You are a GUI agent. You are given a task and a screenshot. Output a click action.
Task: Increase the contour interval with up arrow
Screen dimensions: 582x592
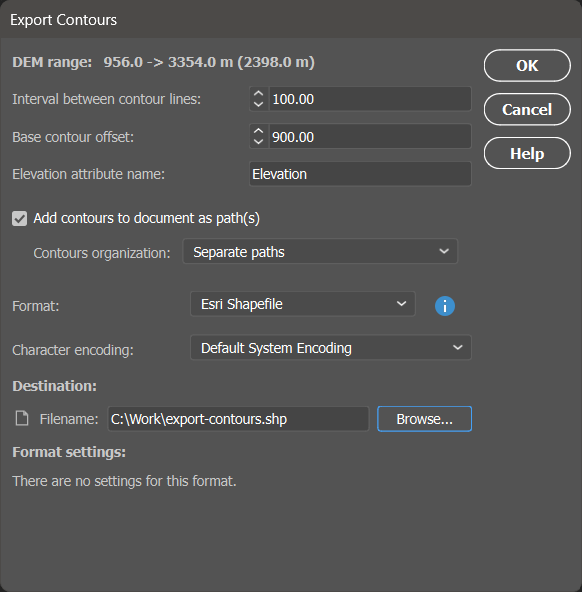click(x=259, y=93)
